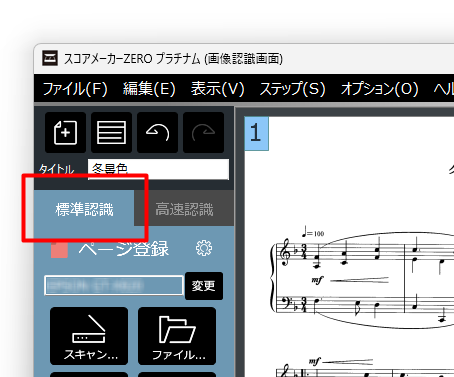Click the blurred scanner name field

point(114,285)
